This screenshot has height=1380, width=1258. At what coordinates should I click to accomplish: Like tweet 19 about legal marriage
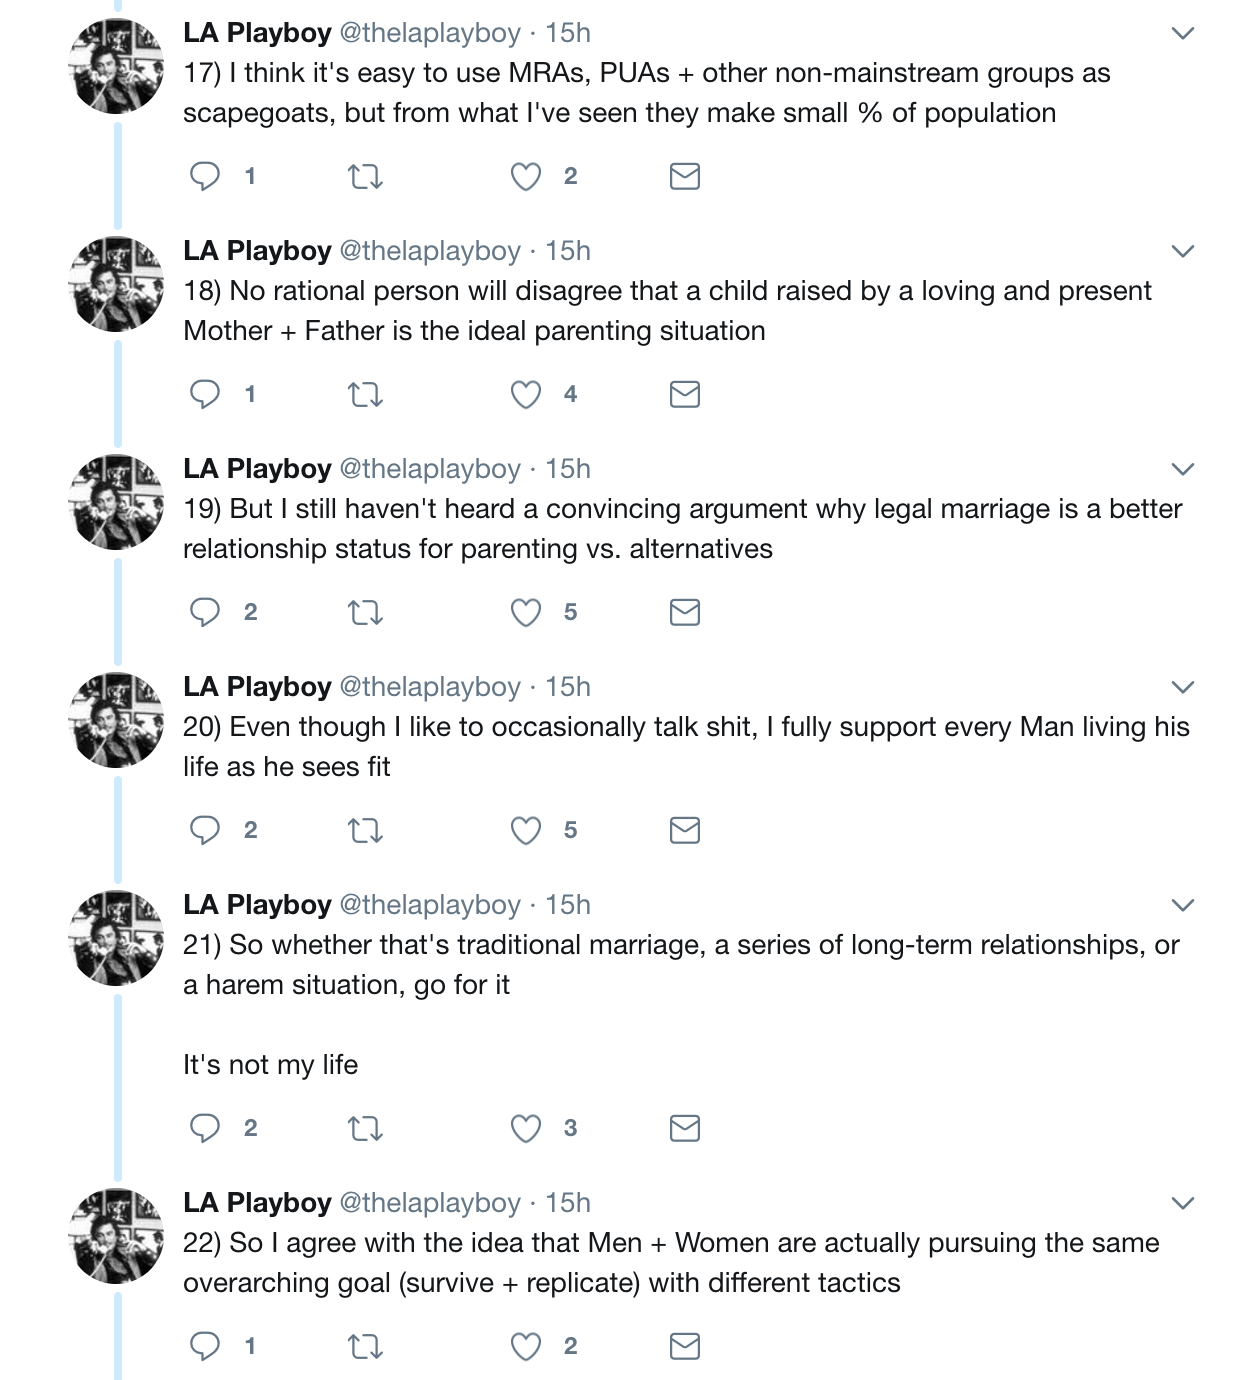[x=526, y=612]
